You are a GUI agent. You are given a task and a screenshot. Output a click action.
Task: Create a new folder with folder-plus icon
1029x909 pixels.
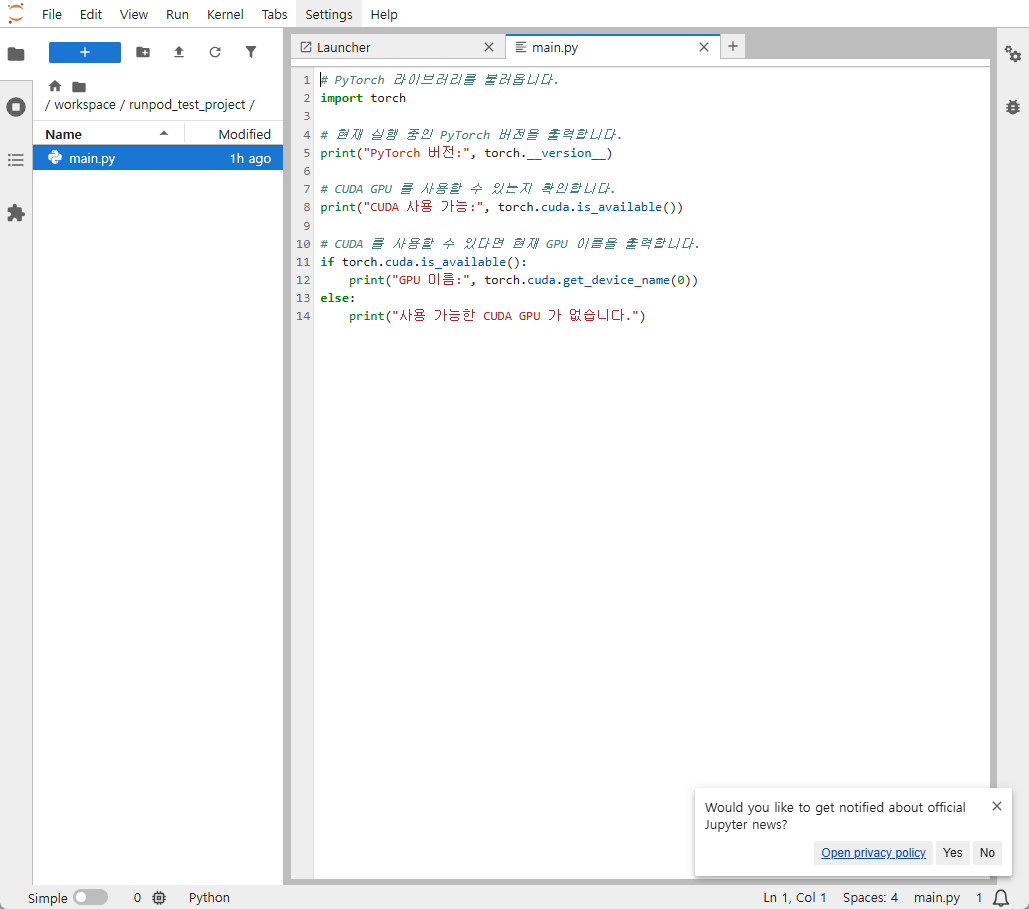coord(142,52)
